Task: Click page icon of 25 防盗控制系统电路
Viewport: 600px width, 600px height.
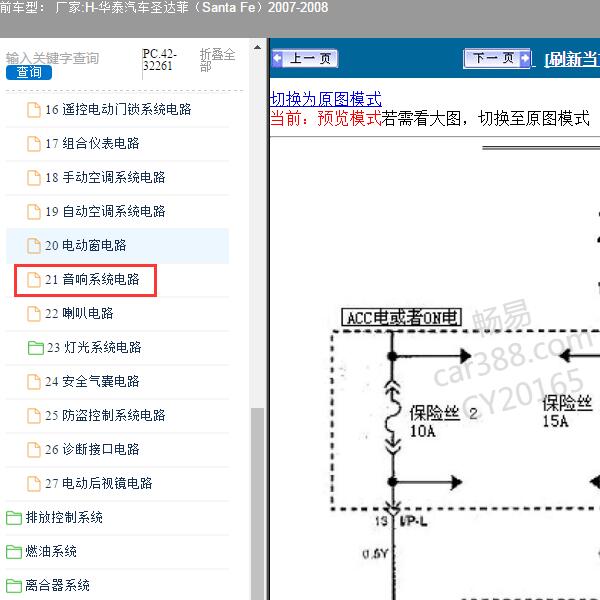Action: pos(34,416)
